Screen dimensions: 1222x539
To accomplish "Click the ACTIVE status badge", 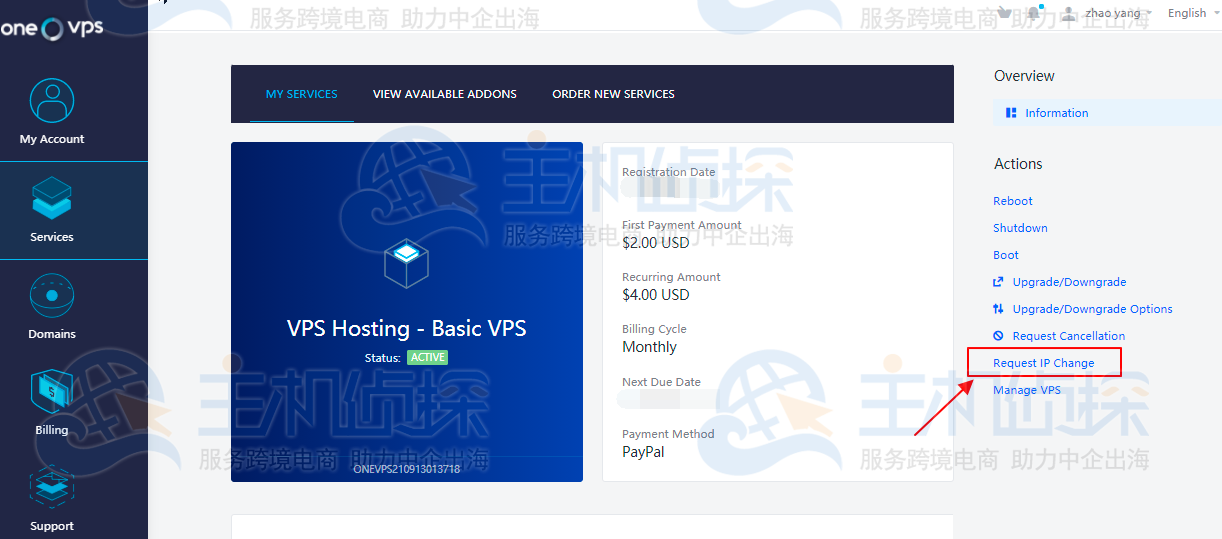I will click(x=427, y=357).
